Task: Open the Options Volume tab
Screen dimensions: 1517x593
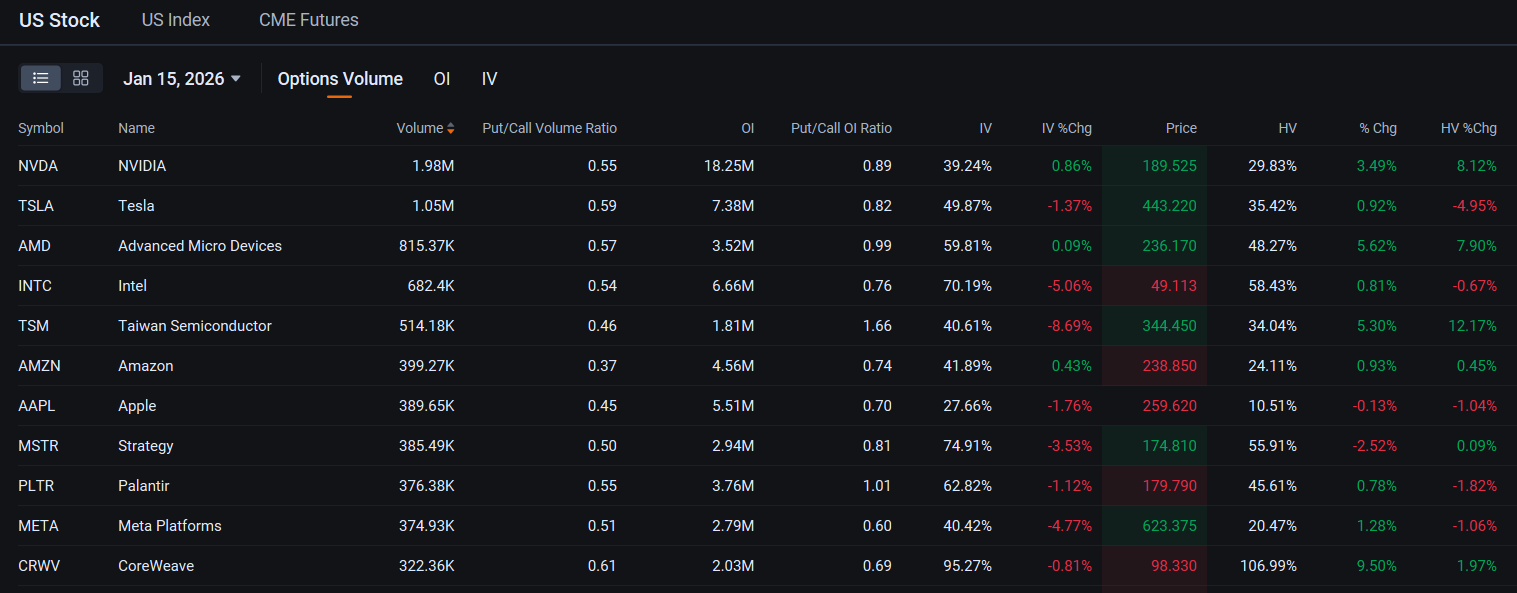Action: pyautogui.click(x=340, y=79)
